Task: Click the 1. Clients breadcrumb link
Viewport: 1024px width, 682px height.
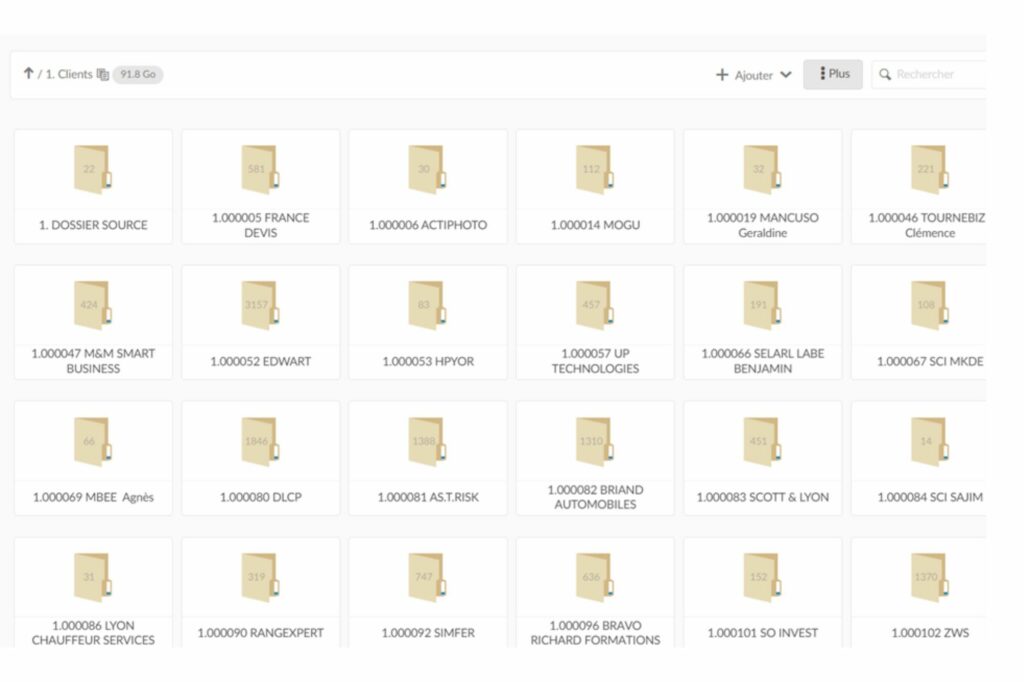Action: click(68, 75)
